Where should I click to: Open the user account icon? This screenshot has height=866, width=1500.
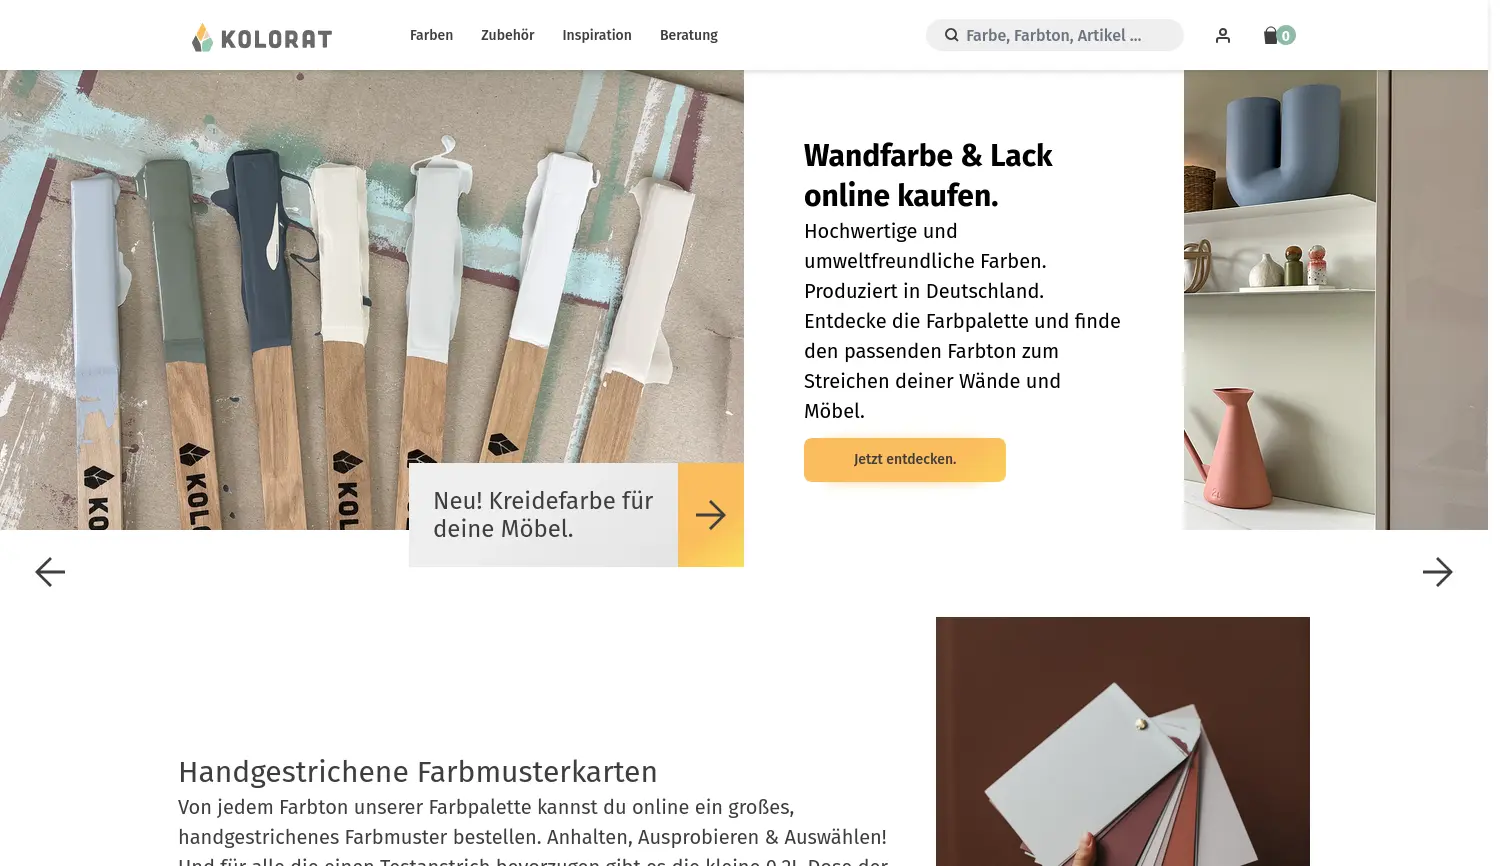tap(1222, 35)
